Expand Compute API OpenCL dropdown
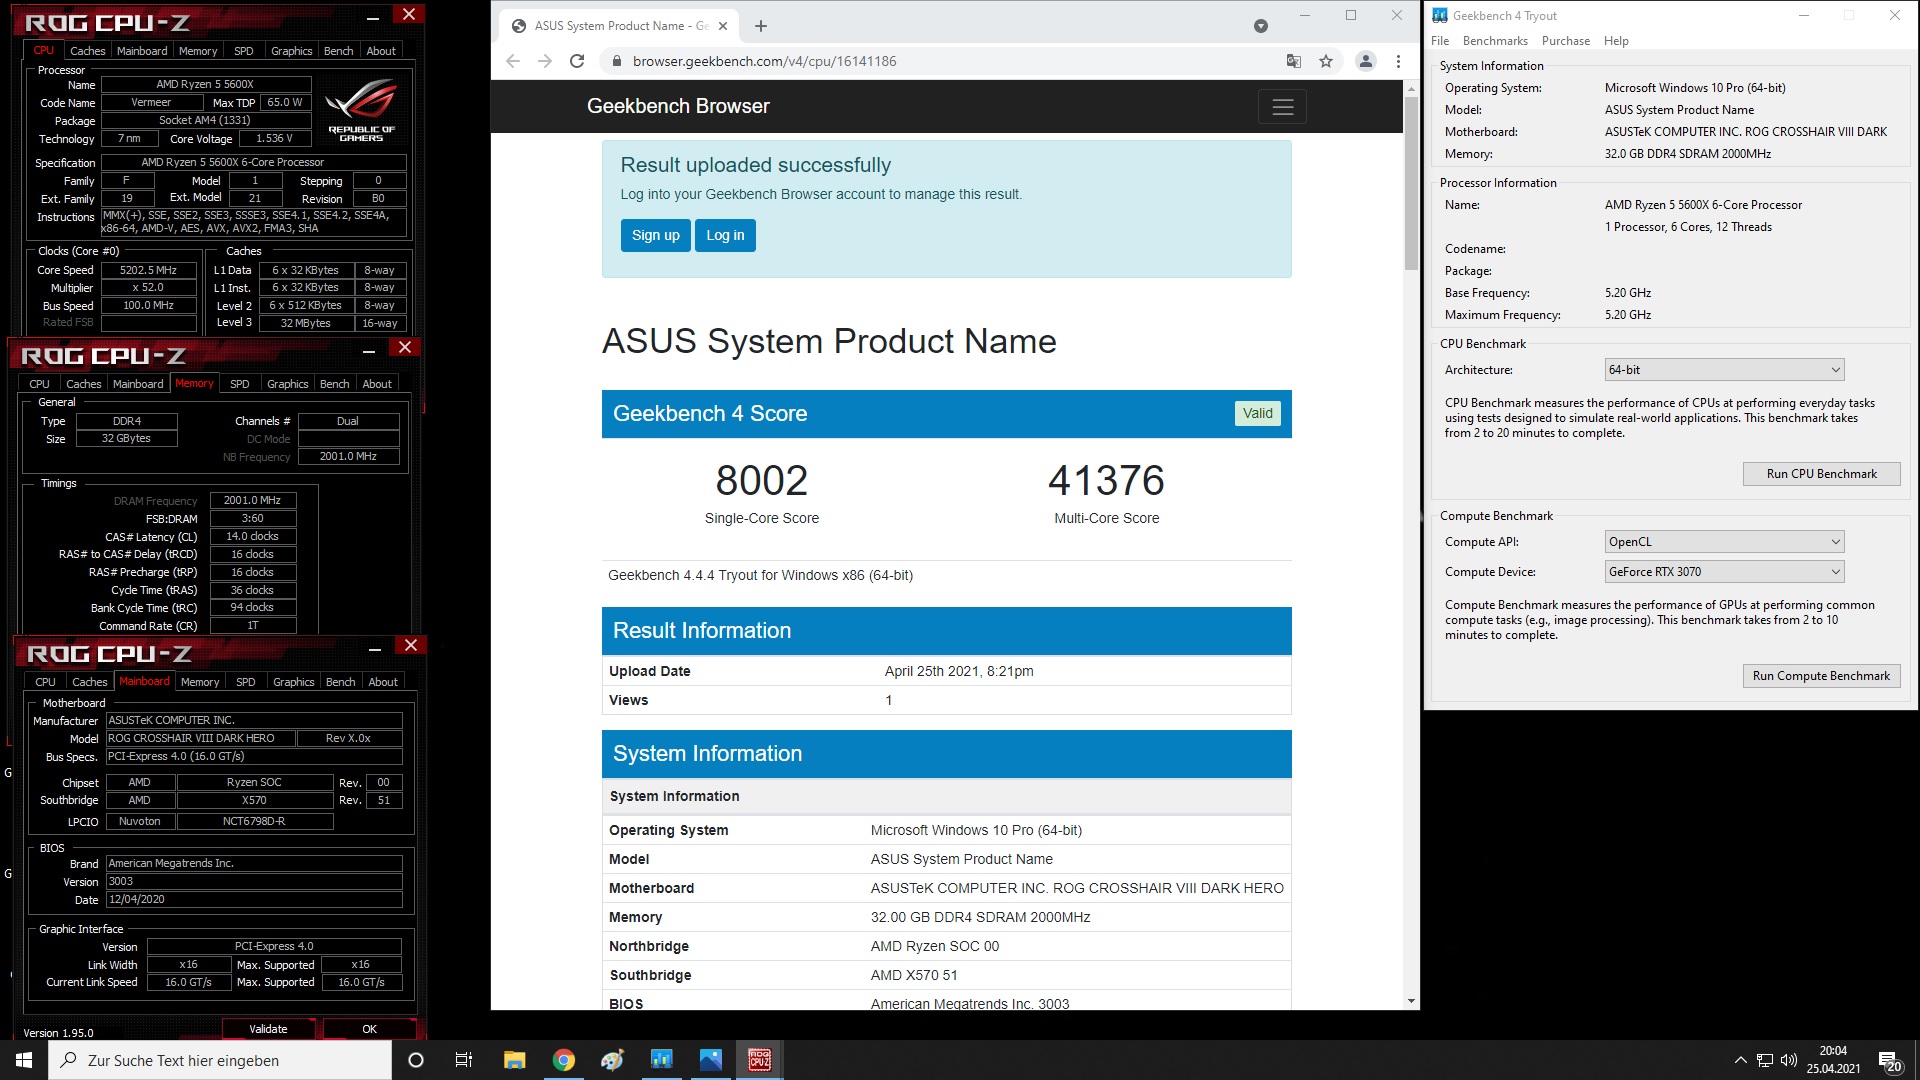 coord(1724,542)
